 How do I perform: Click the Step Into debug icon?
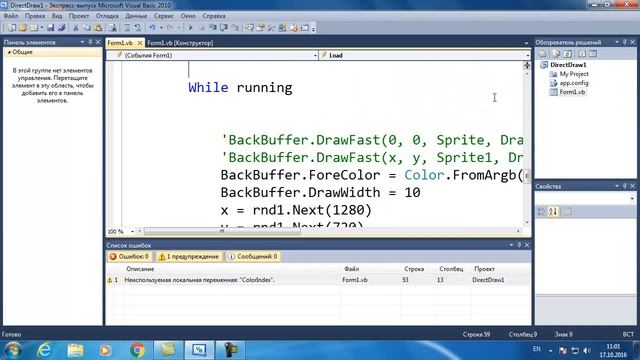tap(213, 28)
